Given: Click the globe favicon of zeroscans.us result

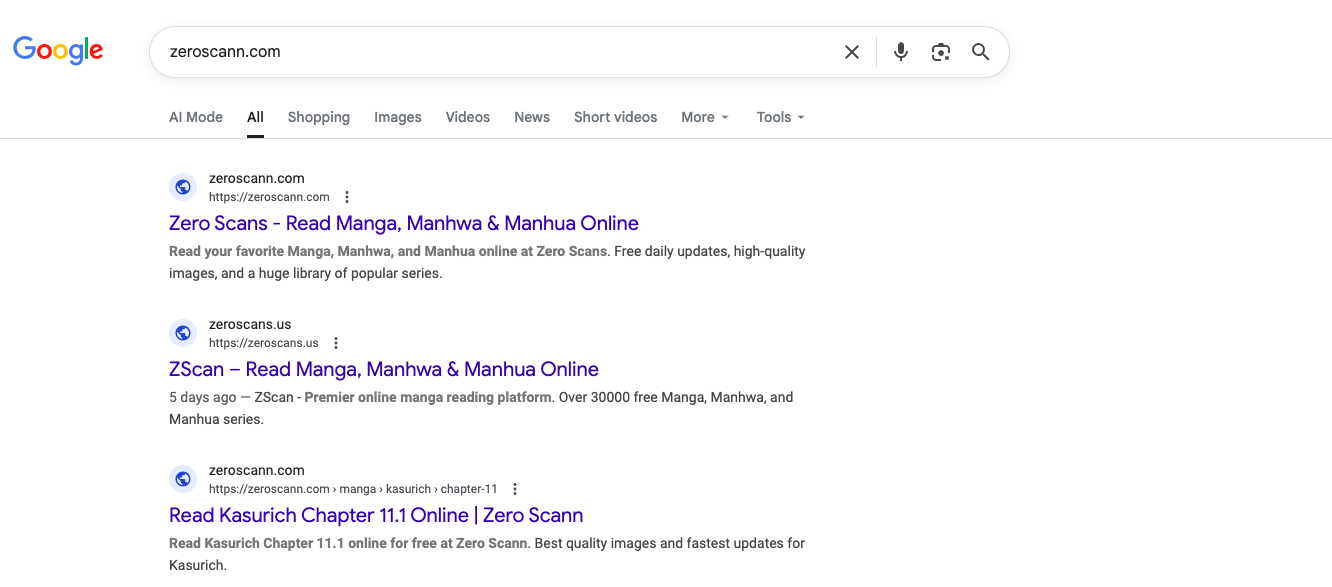Looking at the screenshot, I should [x=183, y=333].
